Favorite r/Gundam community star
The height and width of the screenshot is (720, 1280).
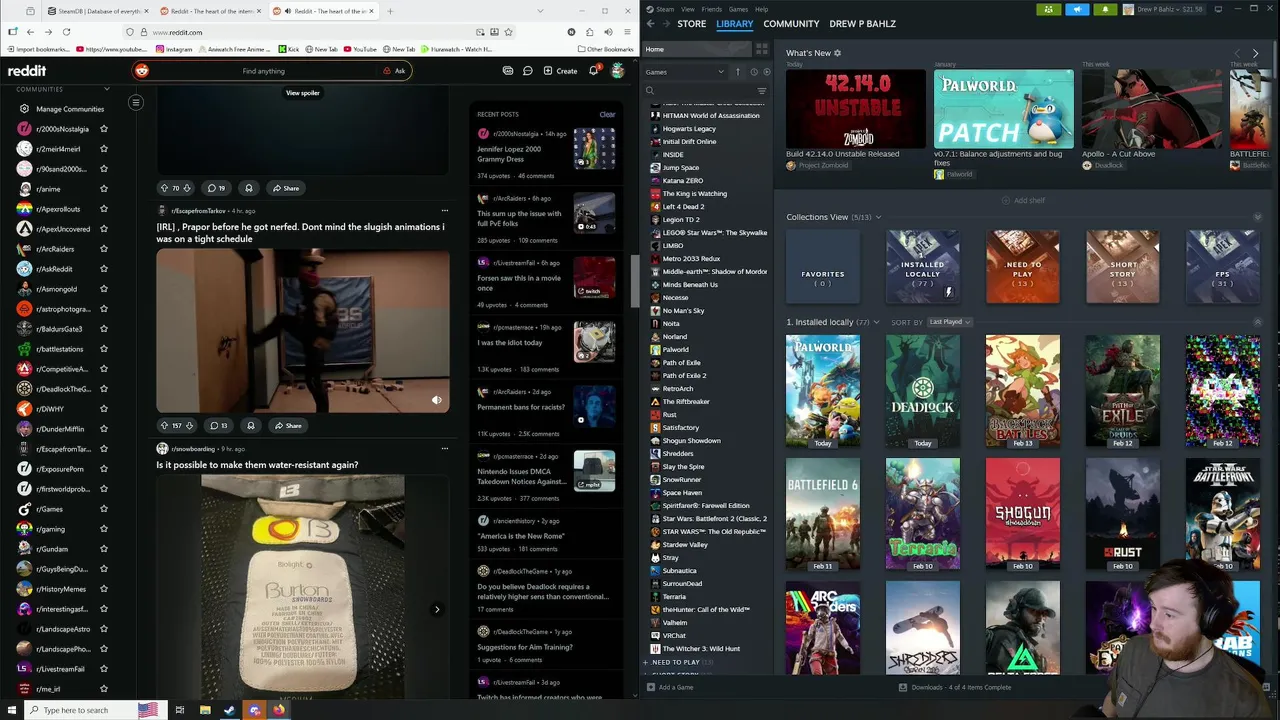[x=103, y=549]
